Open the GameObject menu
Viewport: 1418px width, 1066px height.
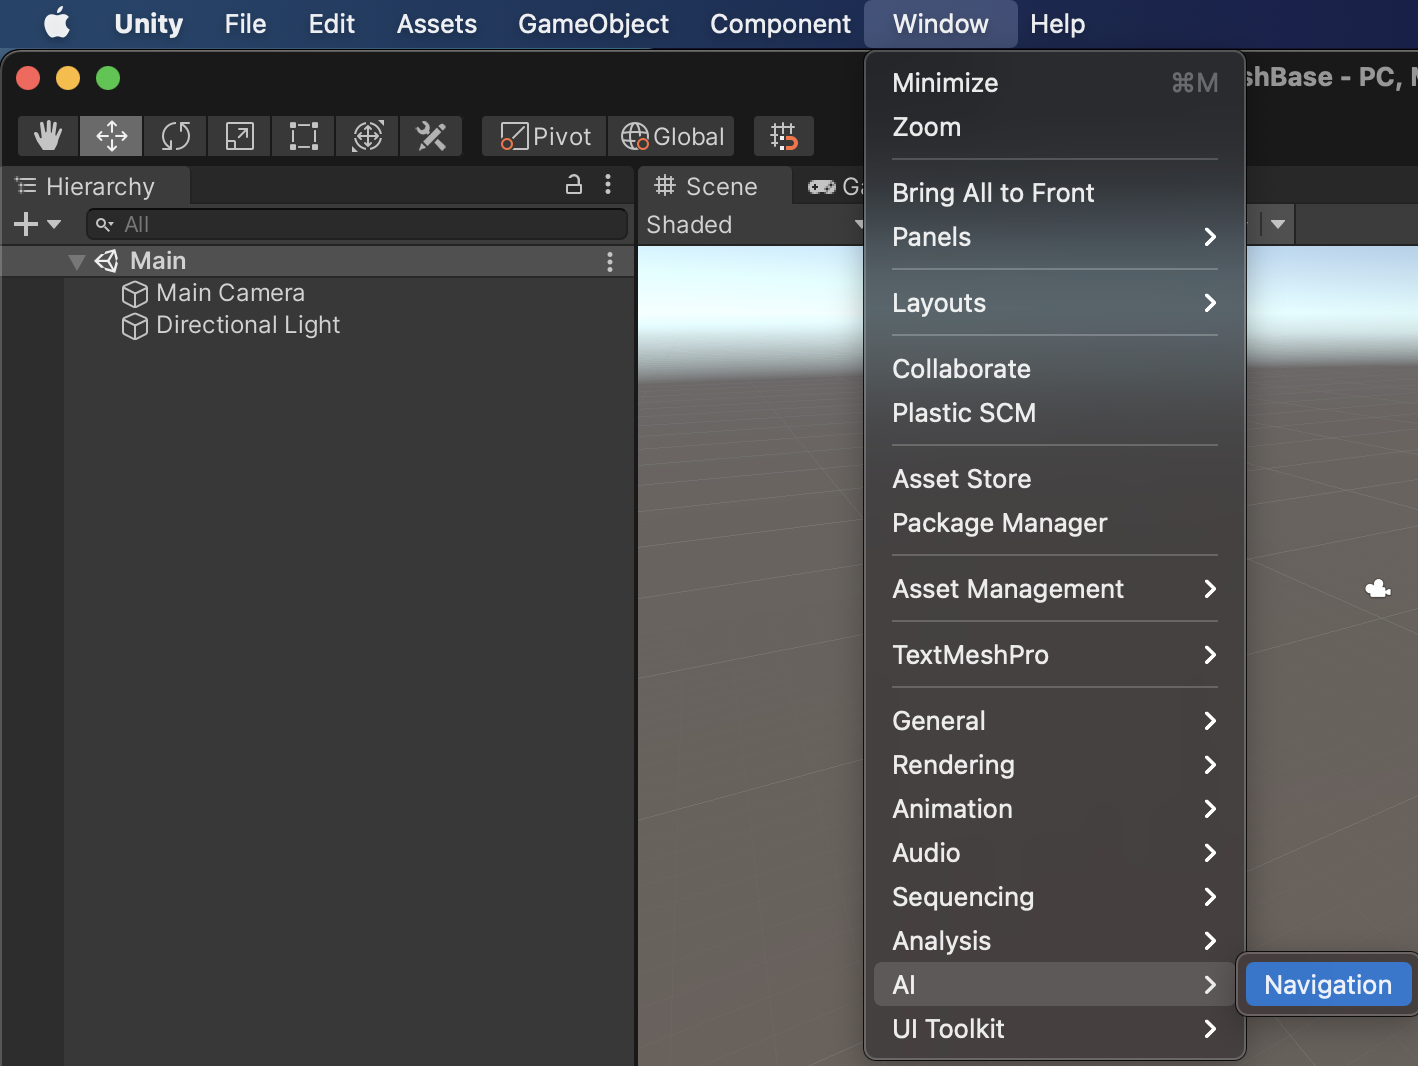tap(594, 23)
